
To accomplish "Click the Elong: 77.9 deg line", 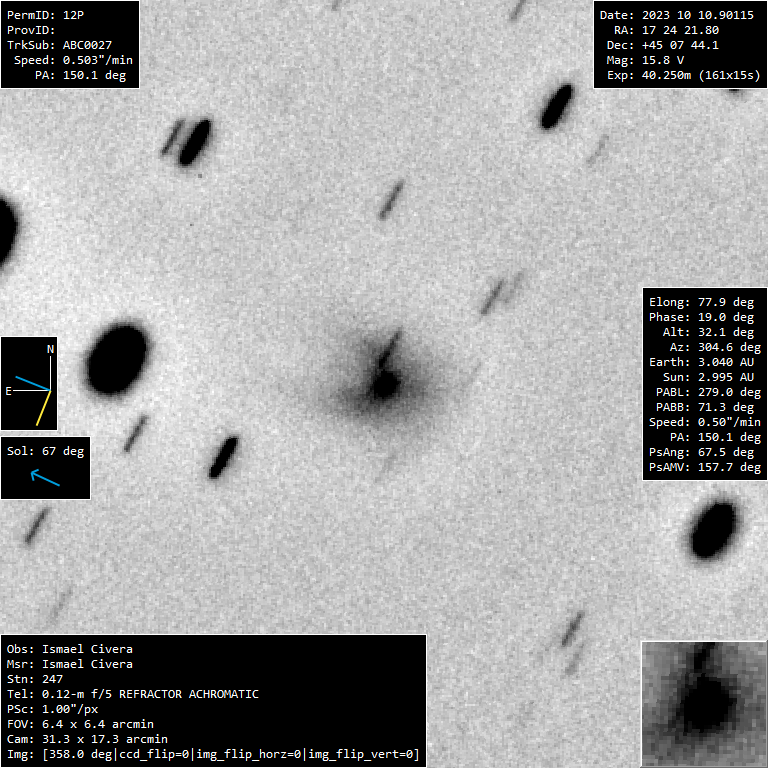I will (x=701, y=302).
